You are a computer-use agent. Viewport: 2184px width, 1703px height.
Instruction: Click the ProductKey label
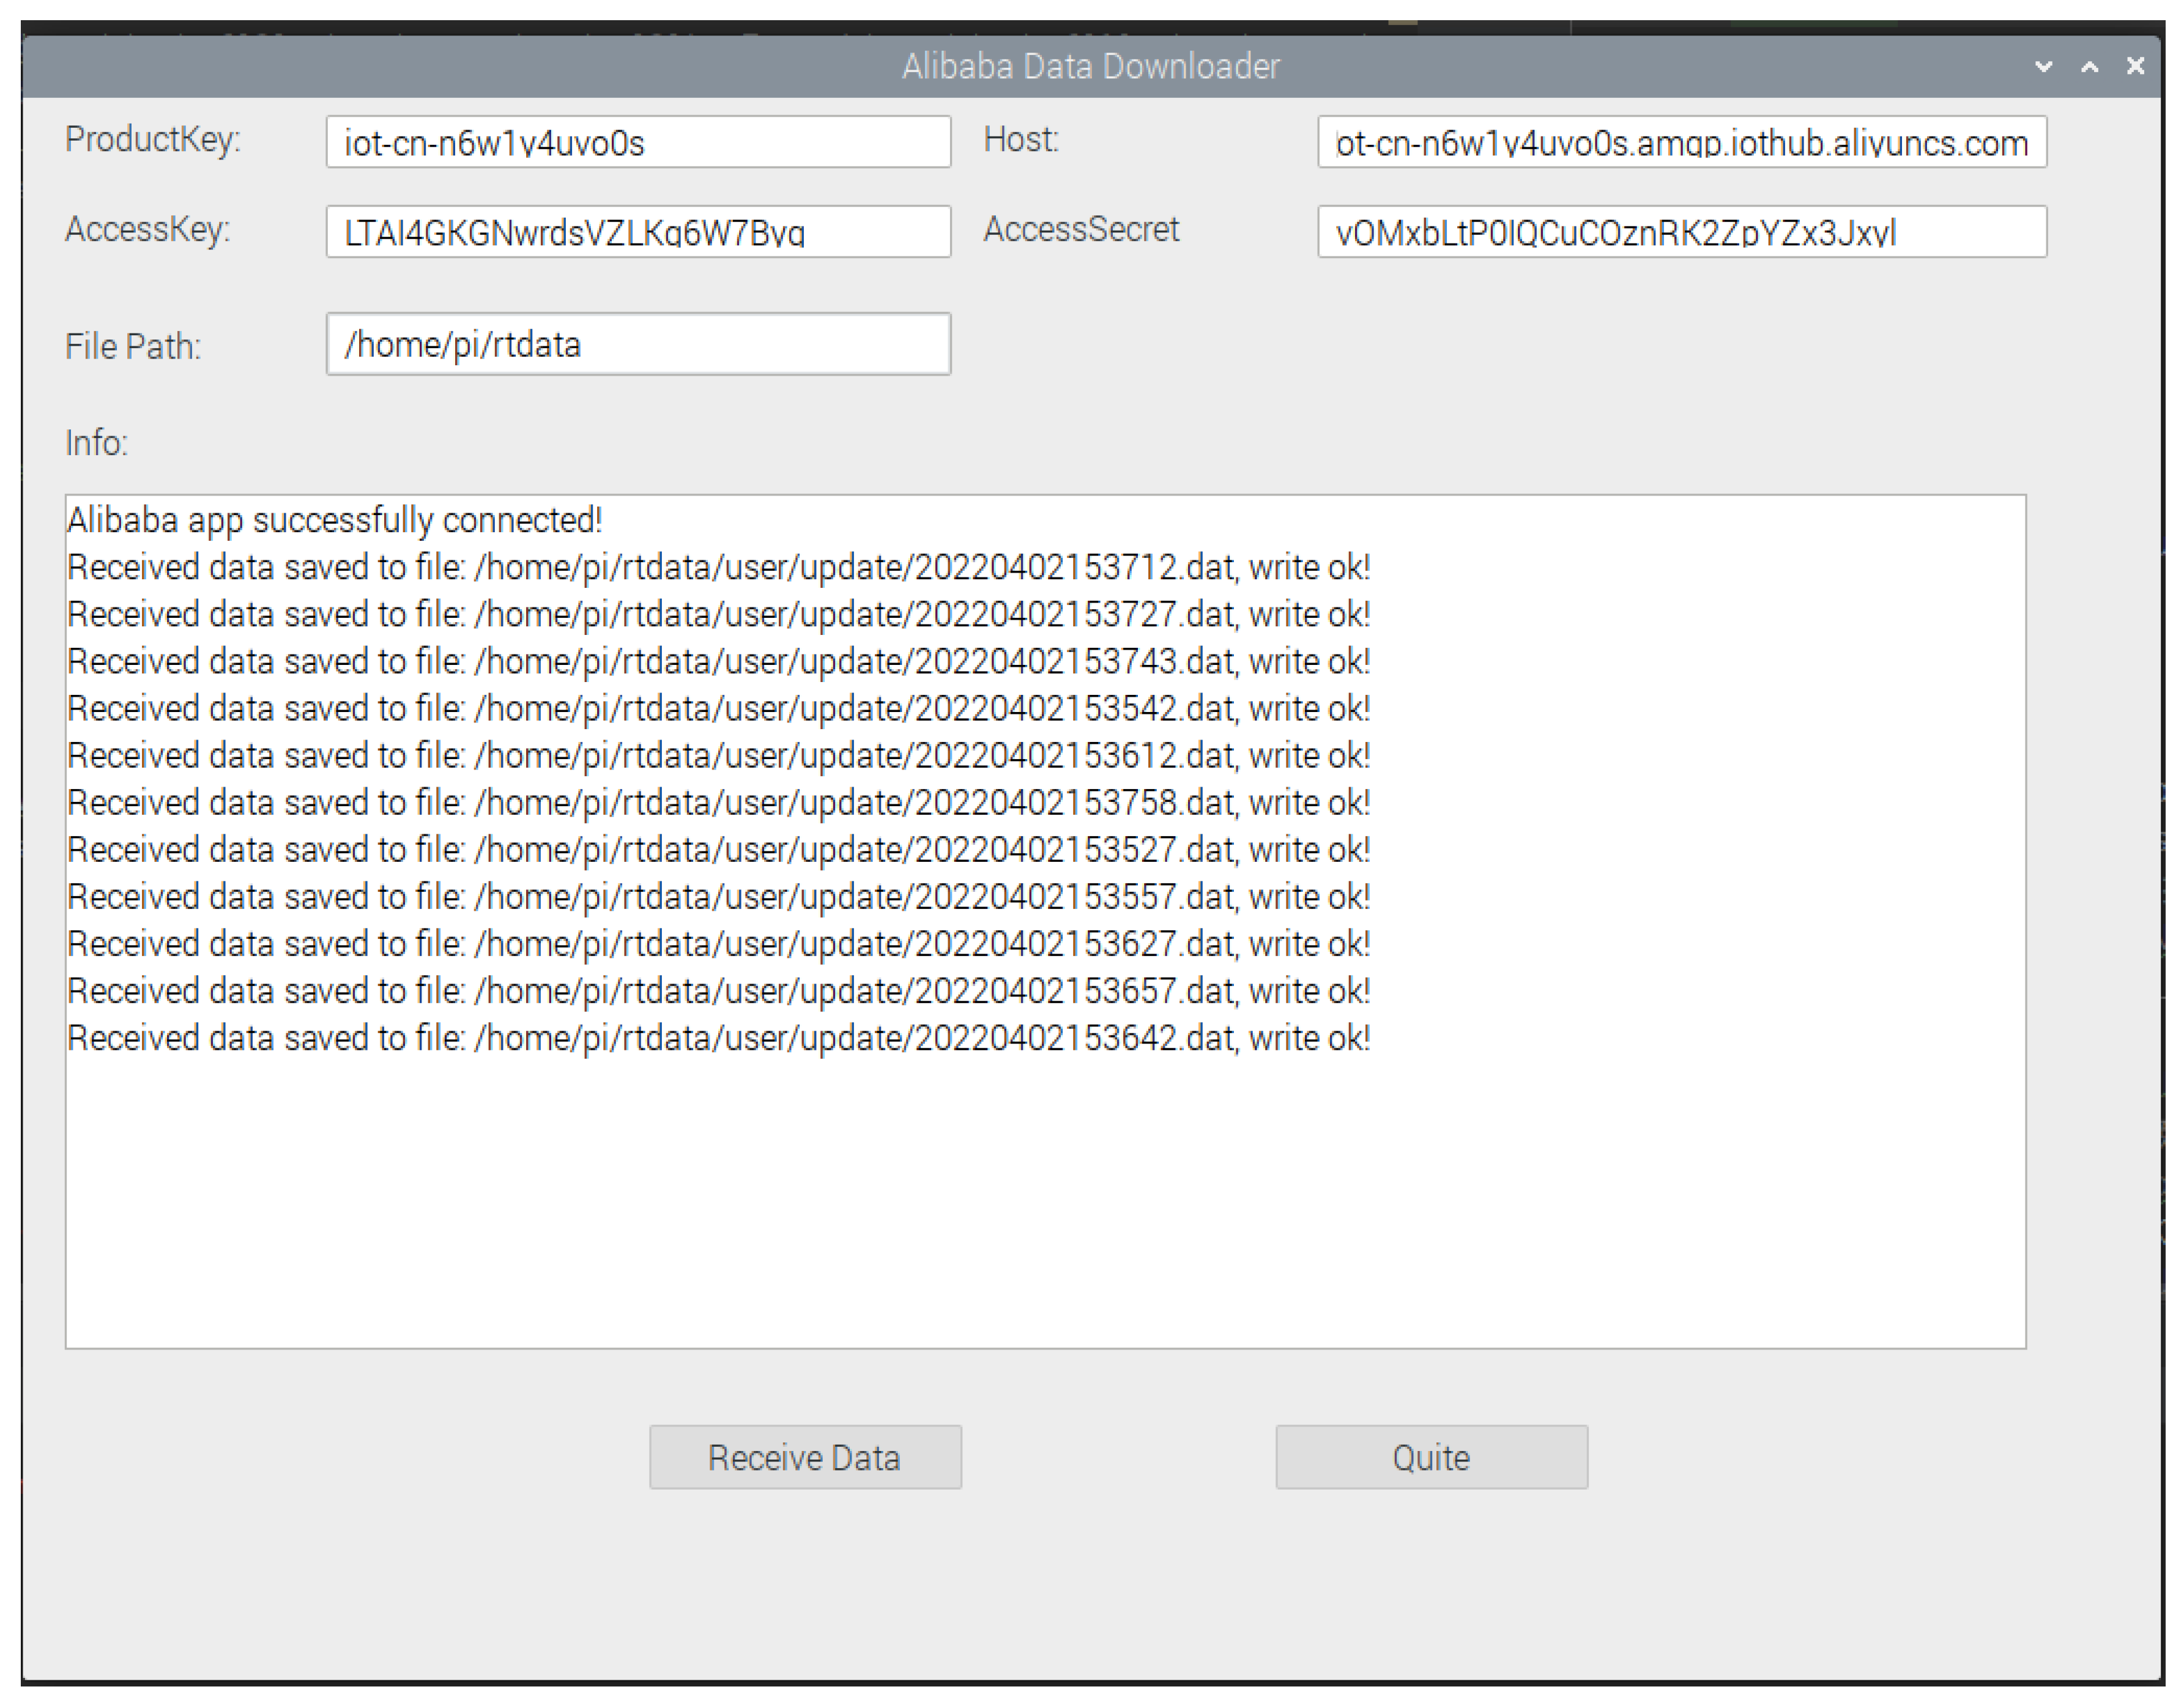pos(153,139)
